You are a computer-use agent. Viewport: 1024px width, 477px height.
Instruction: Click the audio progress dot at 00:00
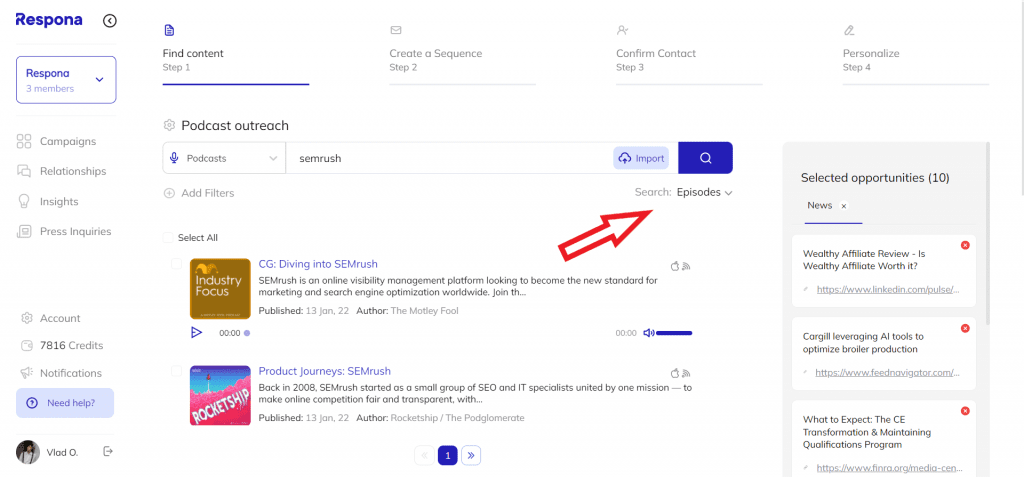(x=247, y=333)
